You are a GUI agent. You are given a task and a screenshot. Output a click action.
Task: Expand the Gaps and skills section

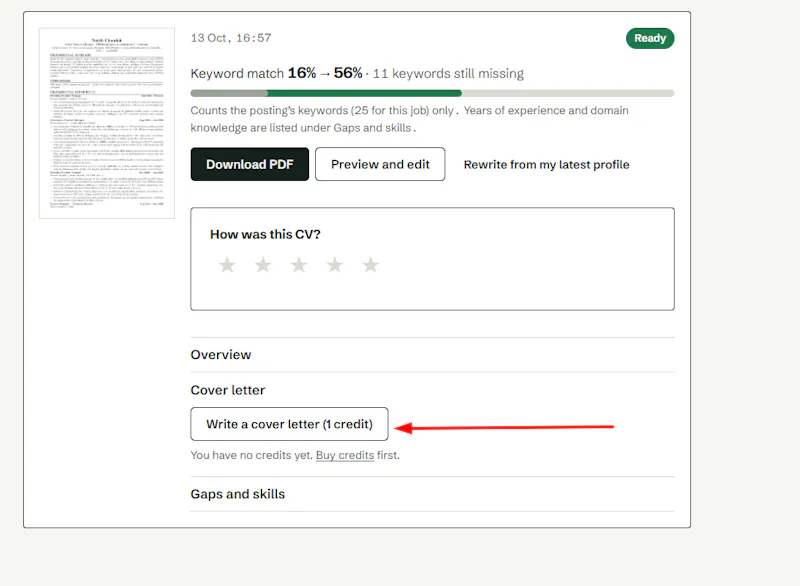tap(432, 494)
